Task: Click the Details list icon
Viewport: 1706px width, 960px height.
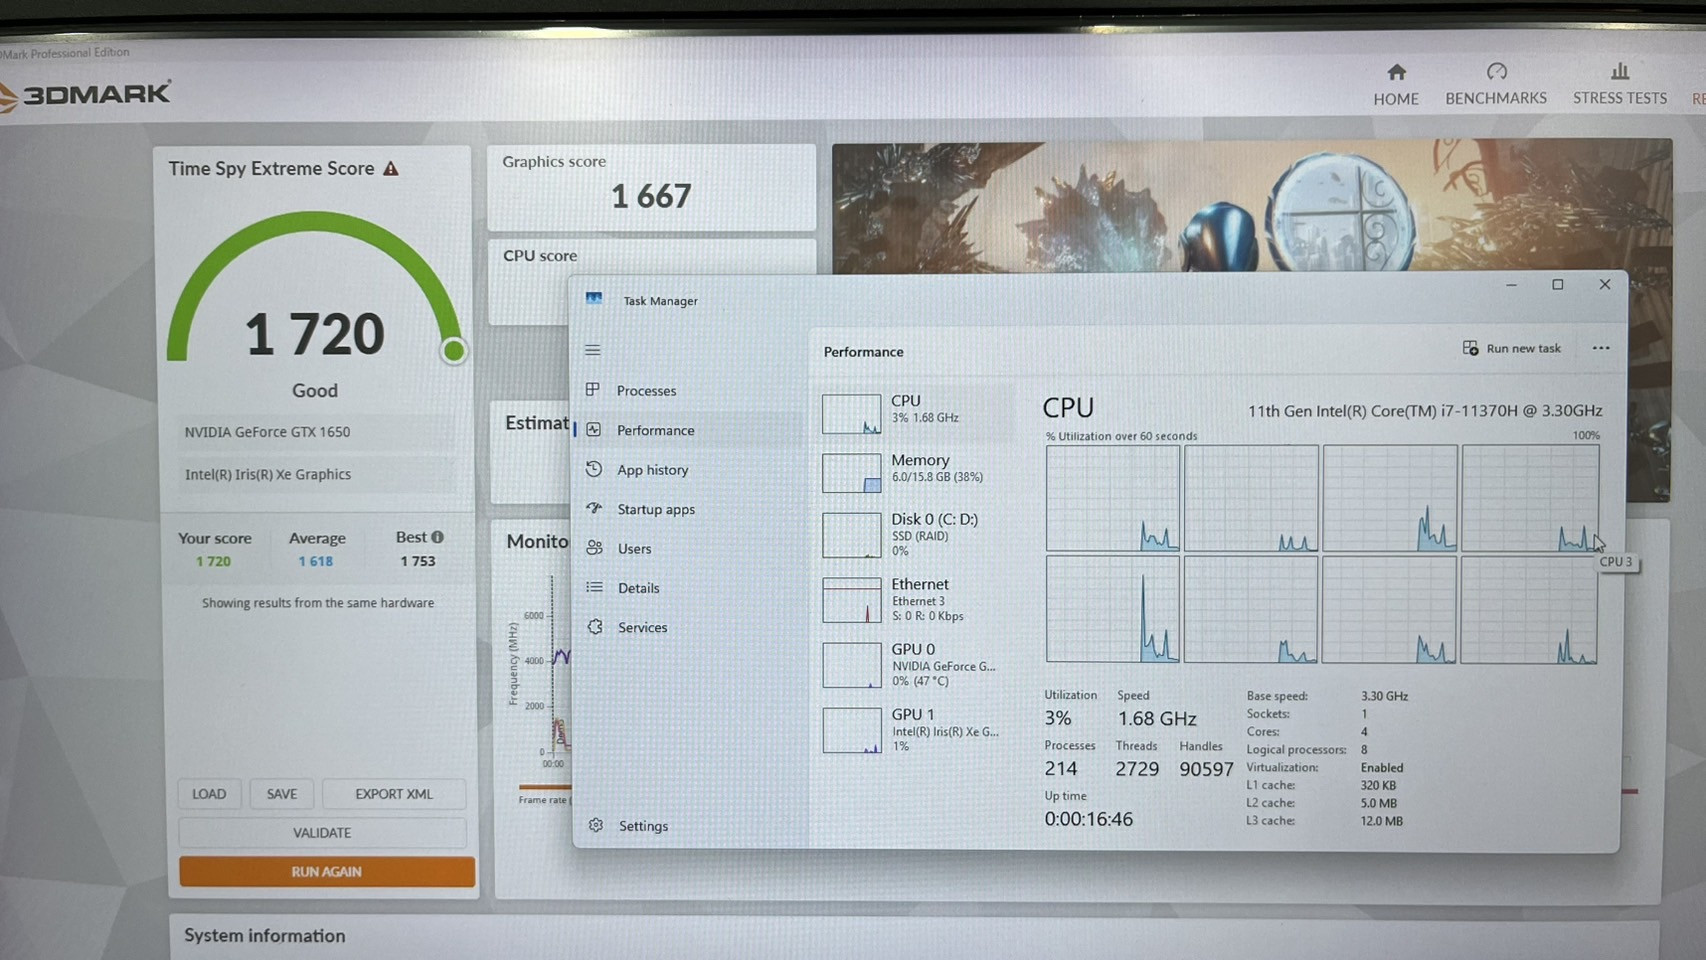Action: tap(594, 587)
